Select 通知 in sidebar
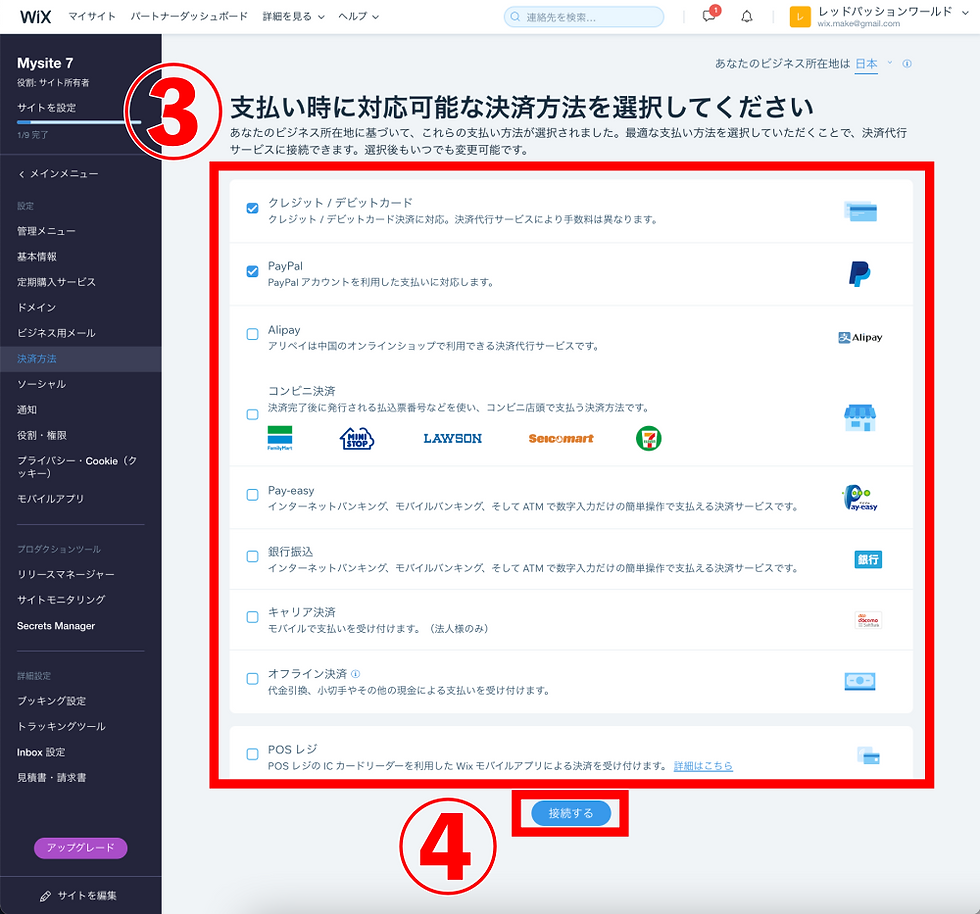Screen dimensions: 980x914 point(27,410)
